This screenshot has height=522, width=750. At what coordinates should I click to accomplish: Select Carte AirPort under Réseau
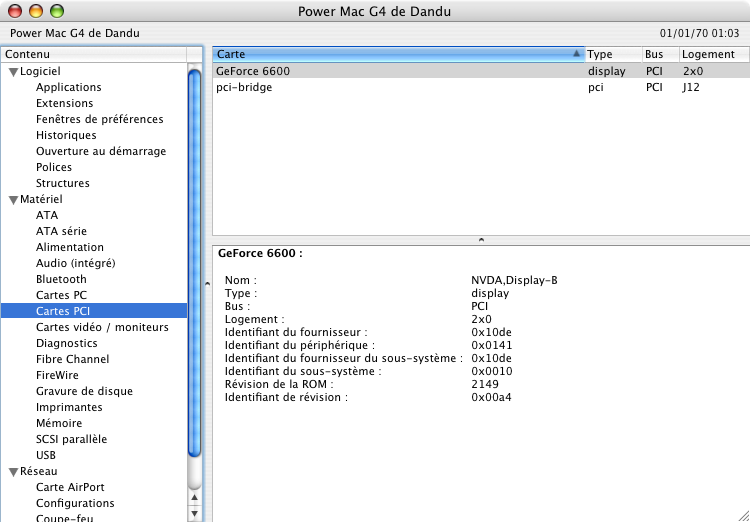(70, 487)
